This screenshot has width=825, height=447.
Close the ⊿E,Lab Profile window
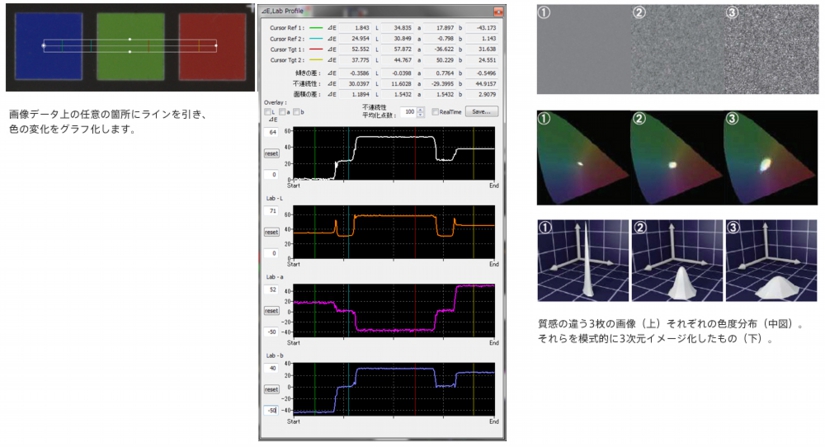coord(498,11)
